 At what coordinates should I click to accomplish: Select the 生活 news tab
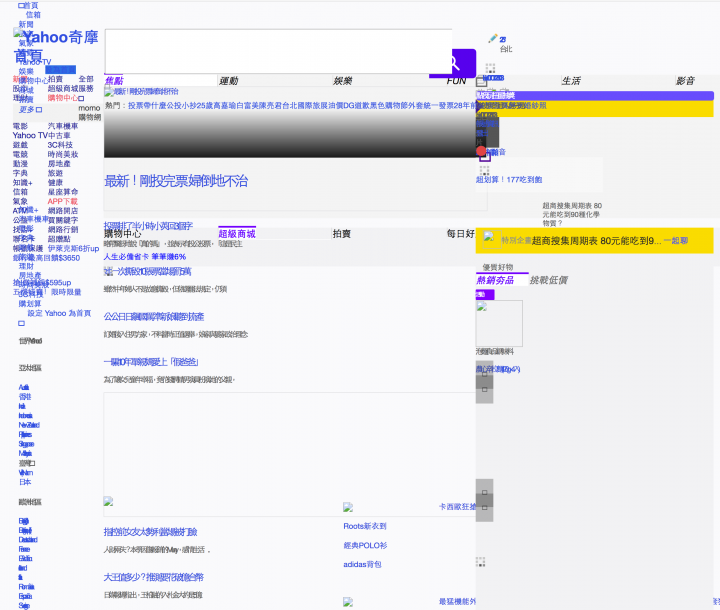[x=571, y=81]
